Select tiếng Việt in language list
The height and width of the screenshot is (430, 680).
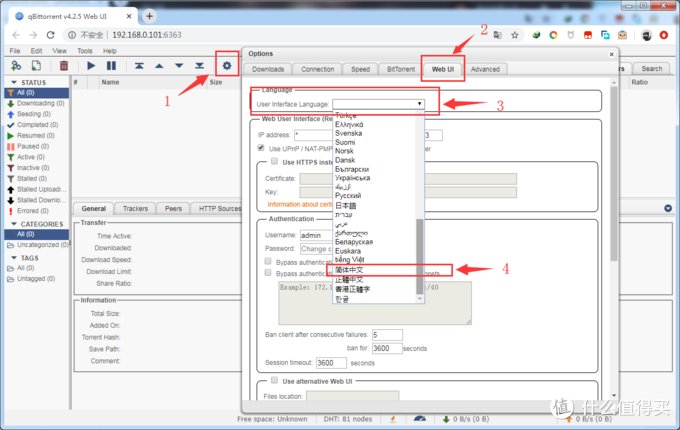[x=350, y=260]
